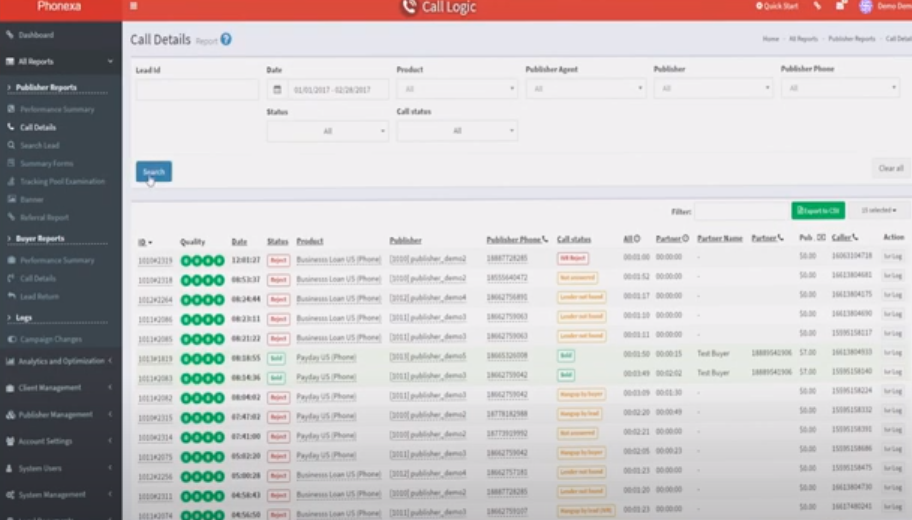Click the phone icon in top header
The height and width of the screenshot is (520, 912).
817,6
